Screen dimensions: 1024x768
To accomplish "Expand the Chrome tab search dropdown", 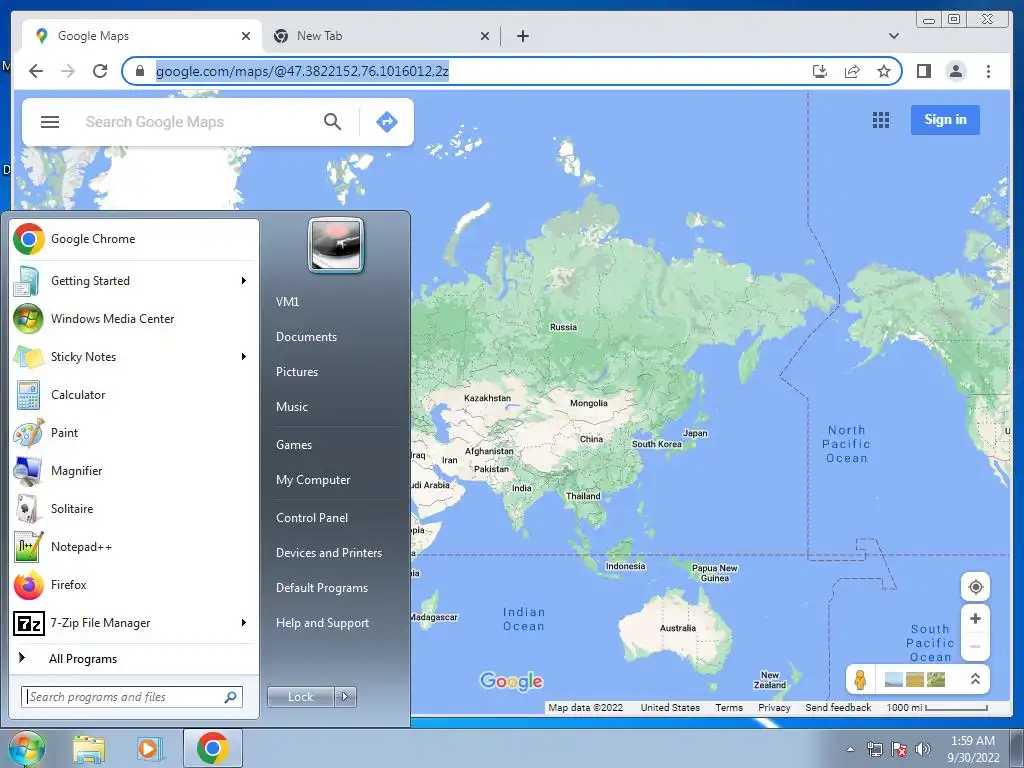I will [x=894, y=36].
